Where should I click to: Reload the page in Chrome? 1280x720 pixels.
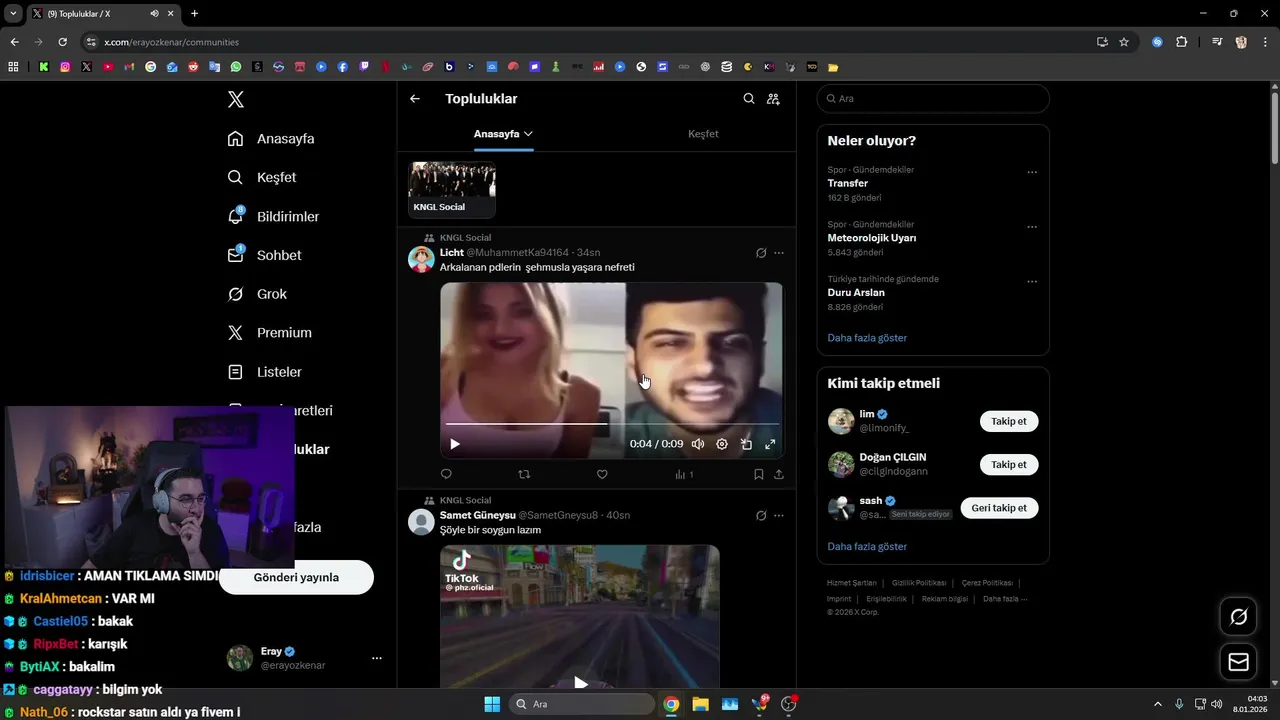coord(62,42)
